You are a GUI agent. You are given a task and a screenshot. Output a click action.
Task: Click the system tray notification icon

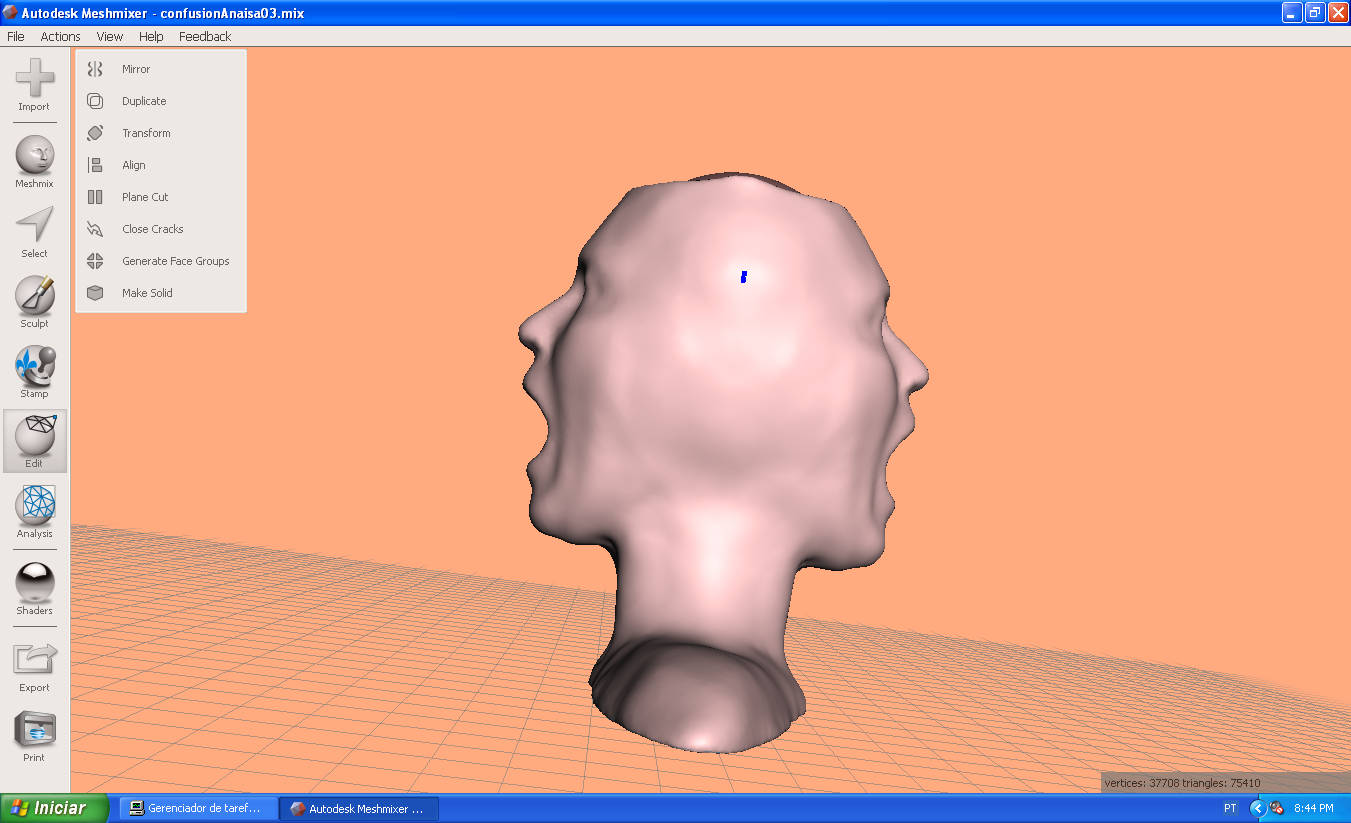(x=1277, y=808)
